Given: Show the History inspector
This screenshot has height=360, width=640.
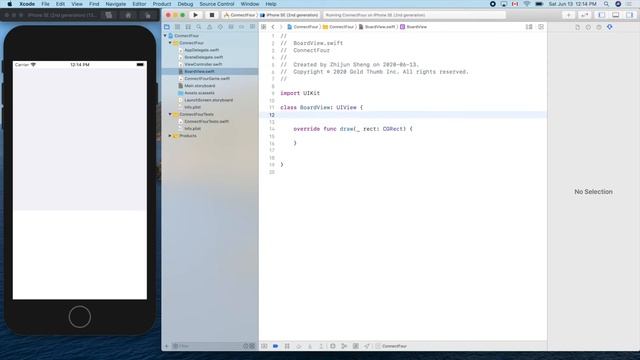Looking at the screenshot, I should 588,27.
